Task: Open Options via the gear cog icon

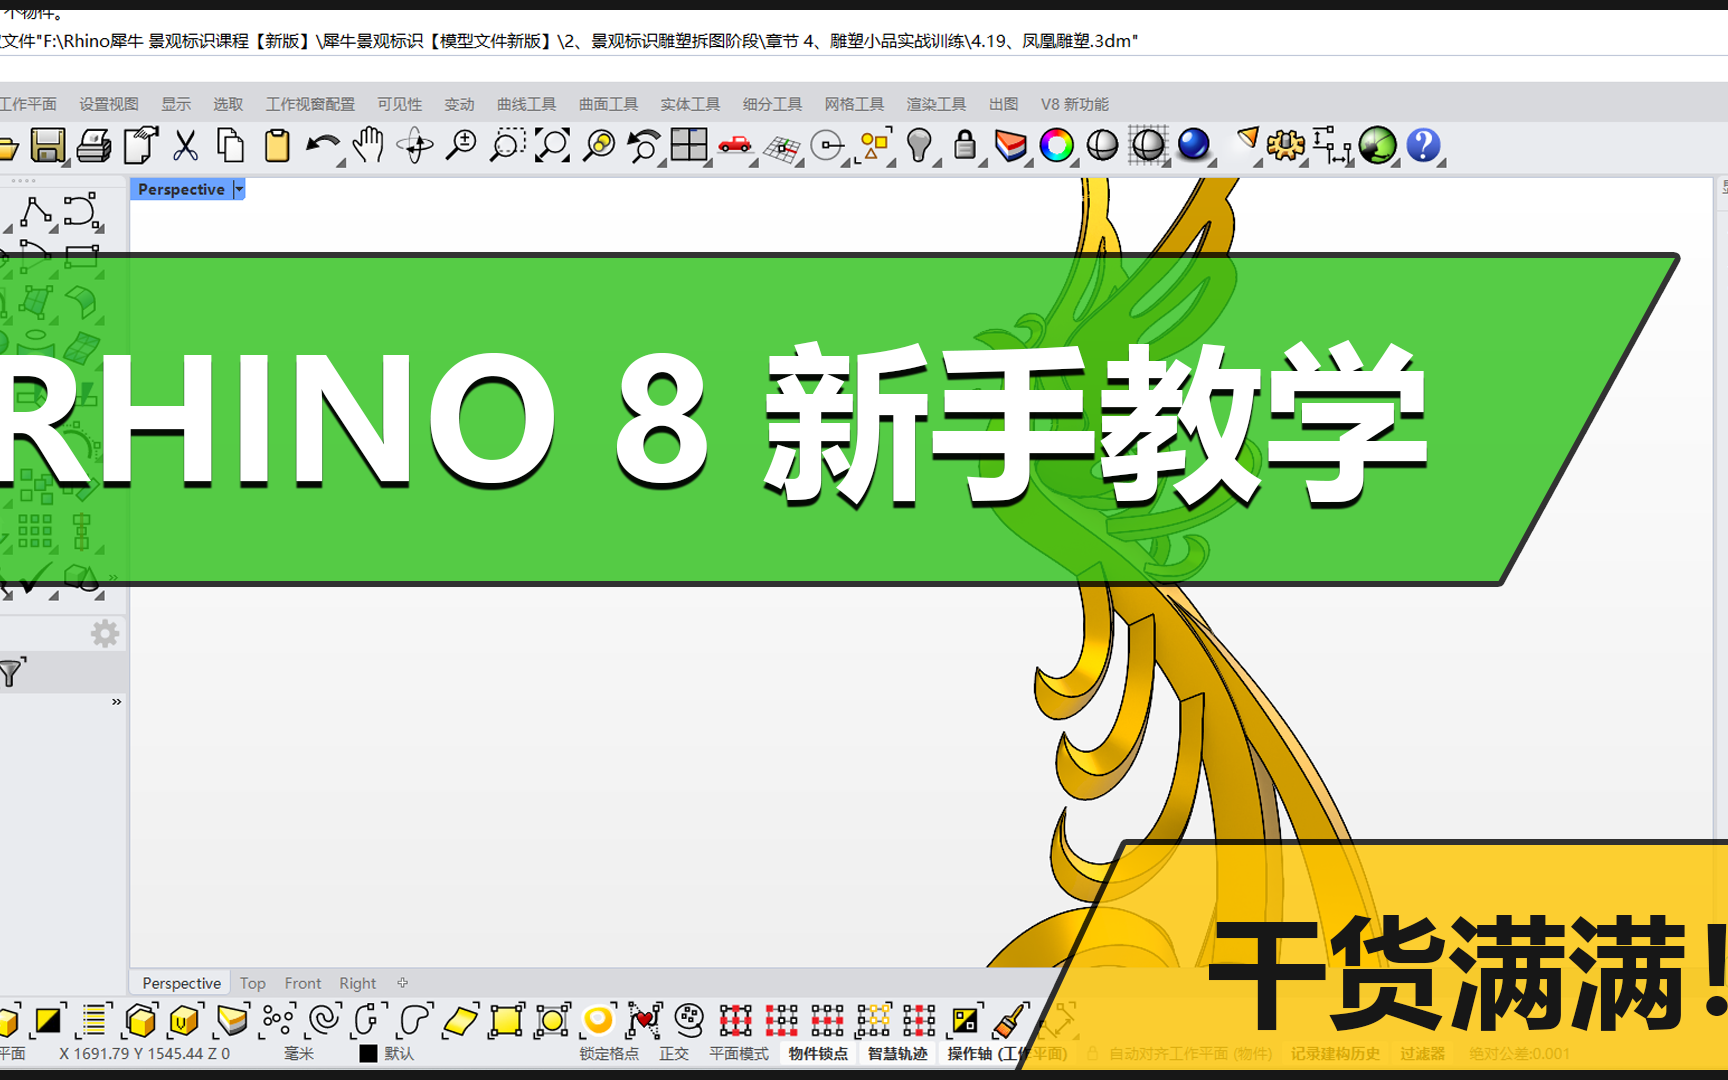Action: click(1285, 146)
